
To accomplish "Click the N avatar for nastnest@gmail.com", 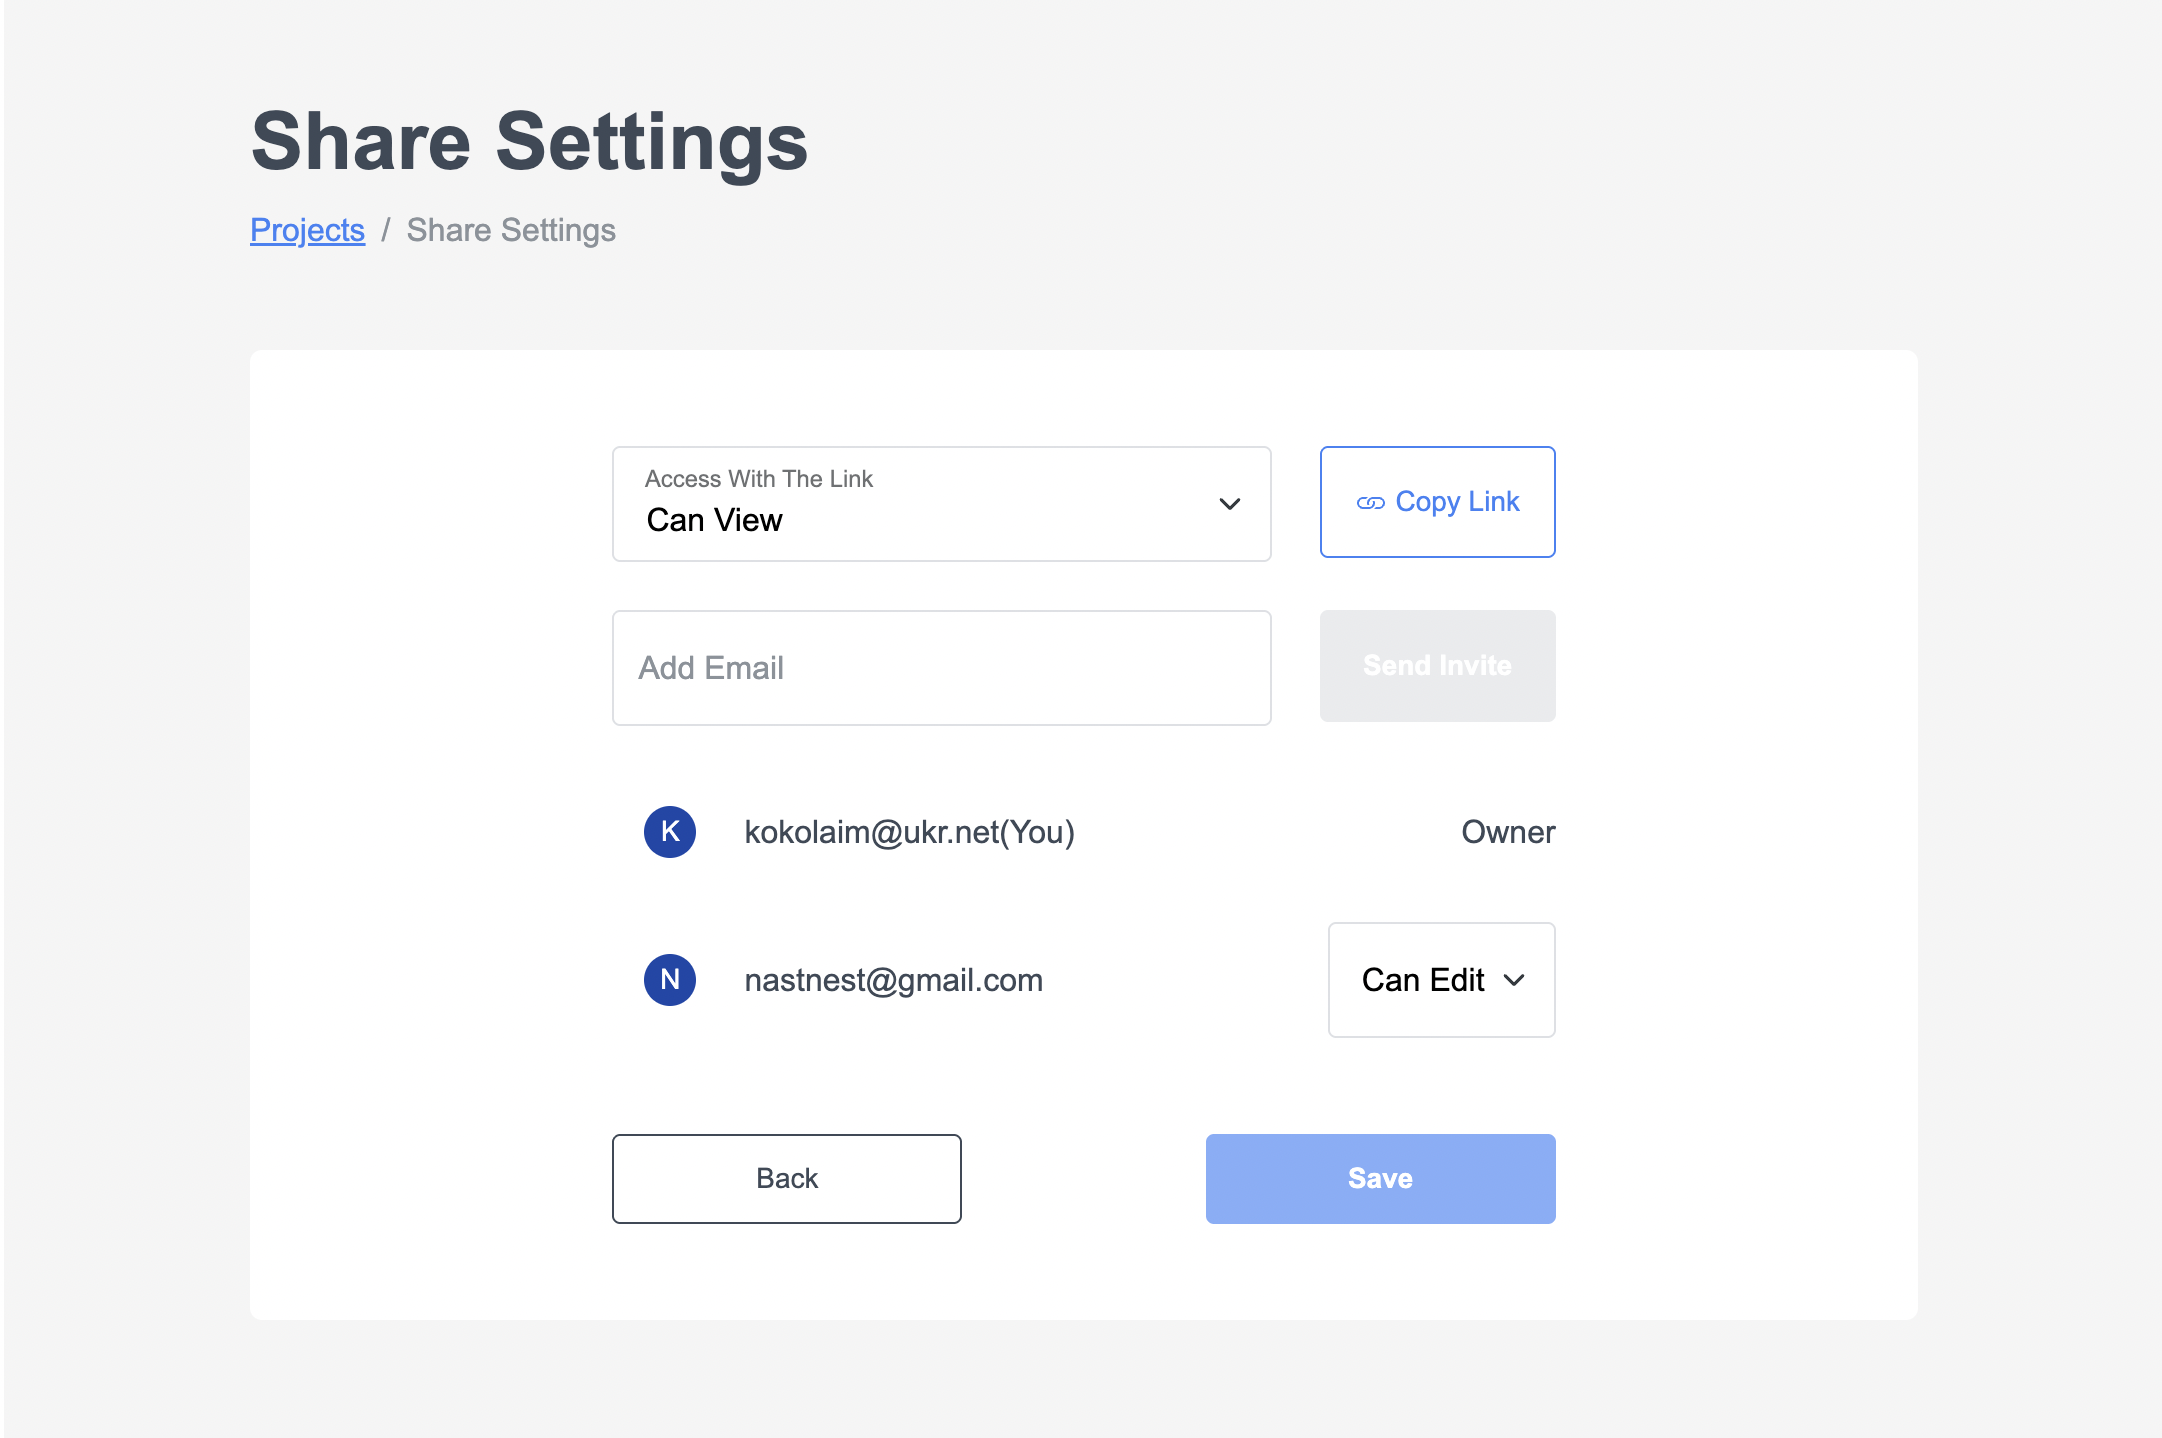I will coord(670,980).
